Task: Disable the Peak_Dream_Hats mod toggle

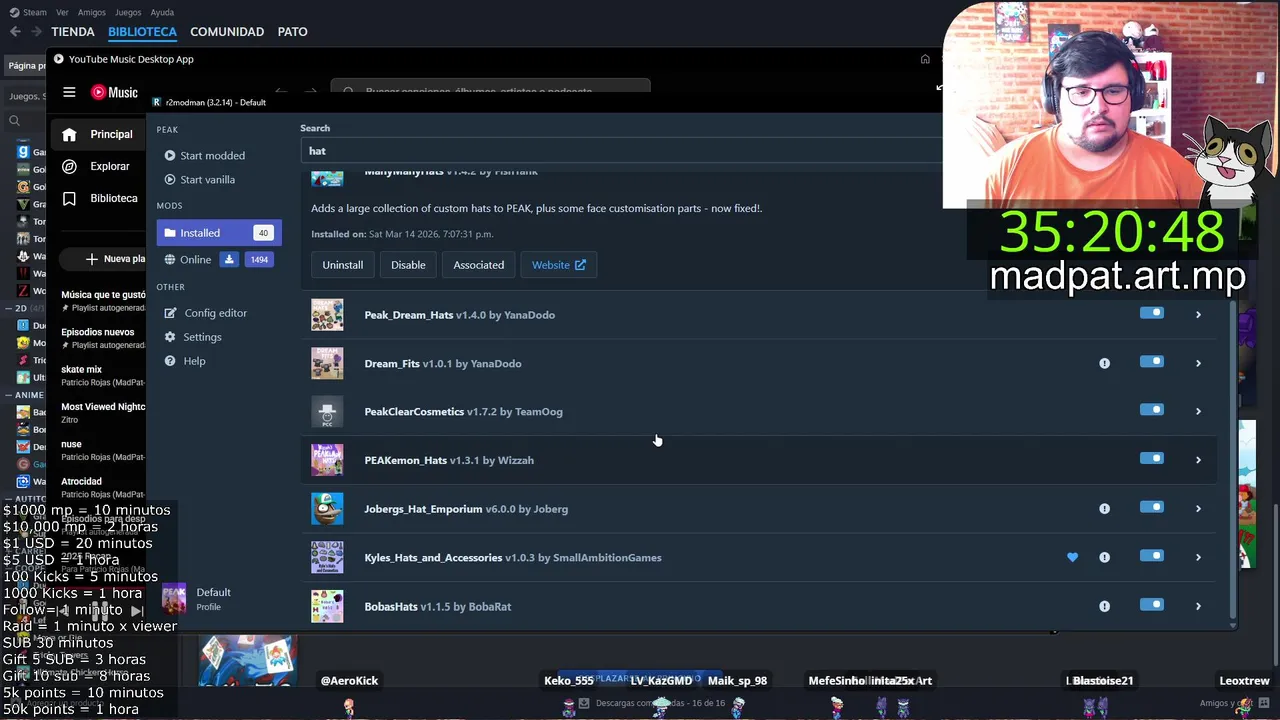Action: 1152,313
